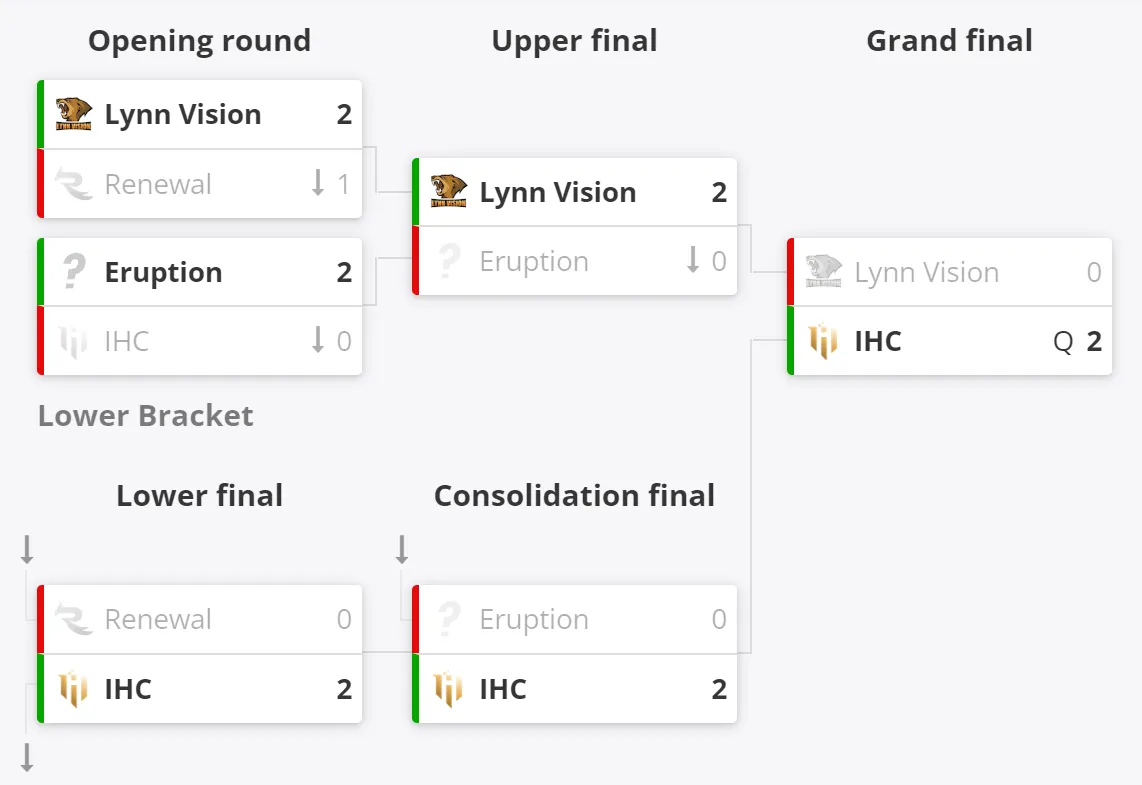Screen dimensions: 1142x785
Task: Click Eruption question mark logo in Opening round
Action: (74, 272)
